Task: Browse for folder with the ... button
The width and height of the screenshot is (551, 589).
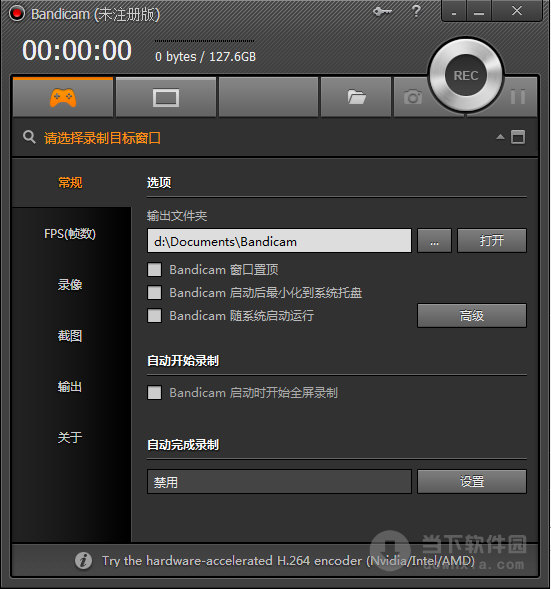Action: coord(434,241)
